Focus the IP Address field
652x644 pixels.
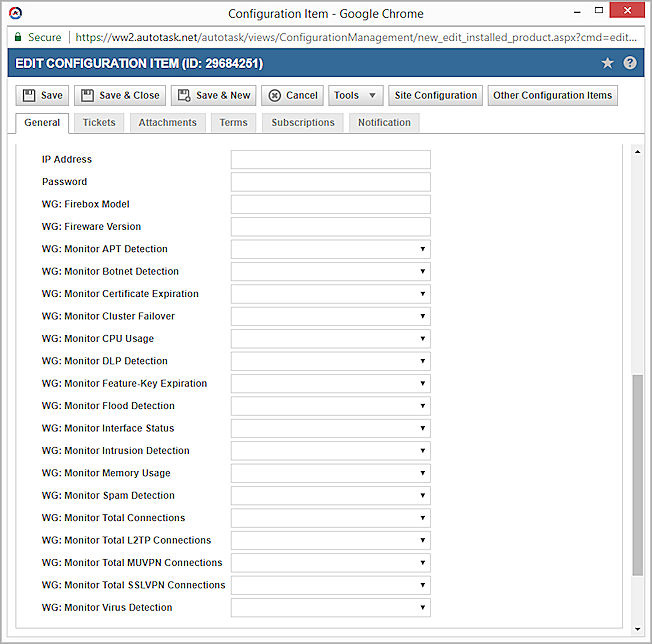pyautogui.click(x=331, y=160)
